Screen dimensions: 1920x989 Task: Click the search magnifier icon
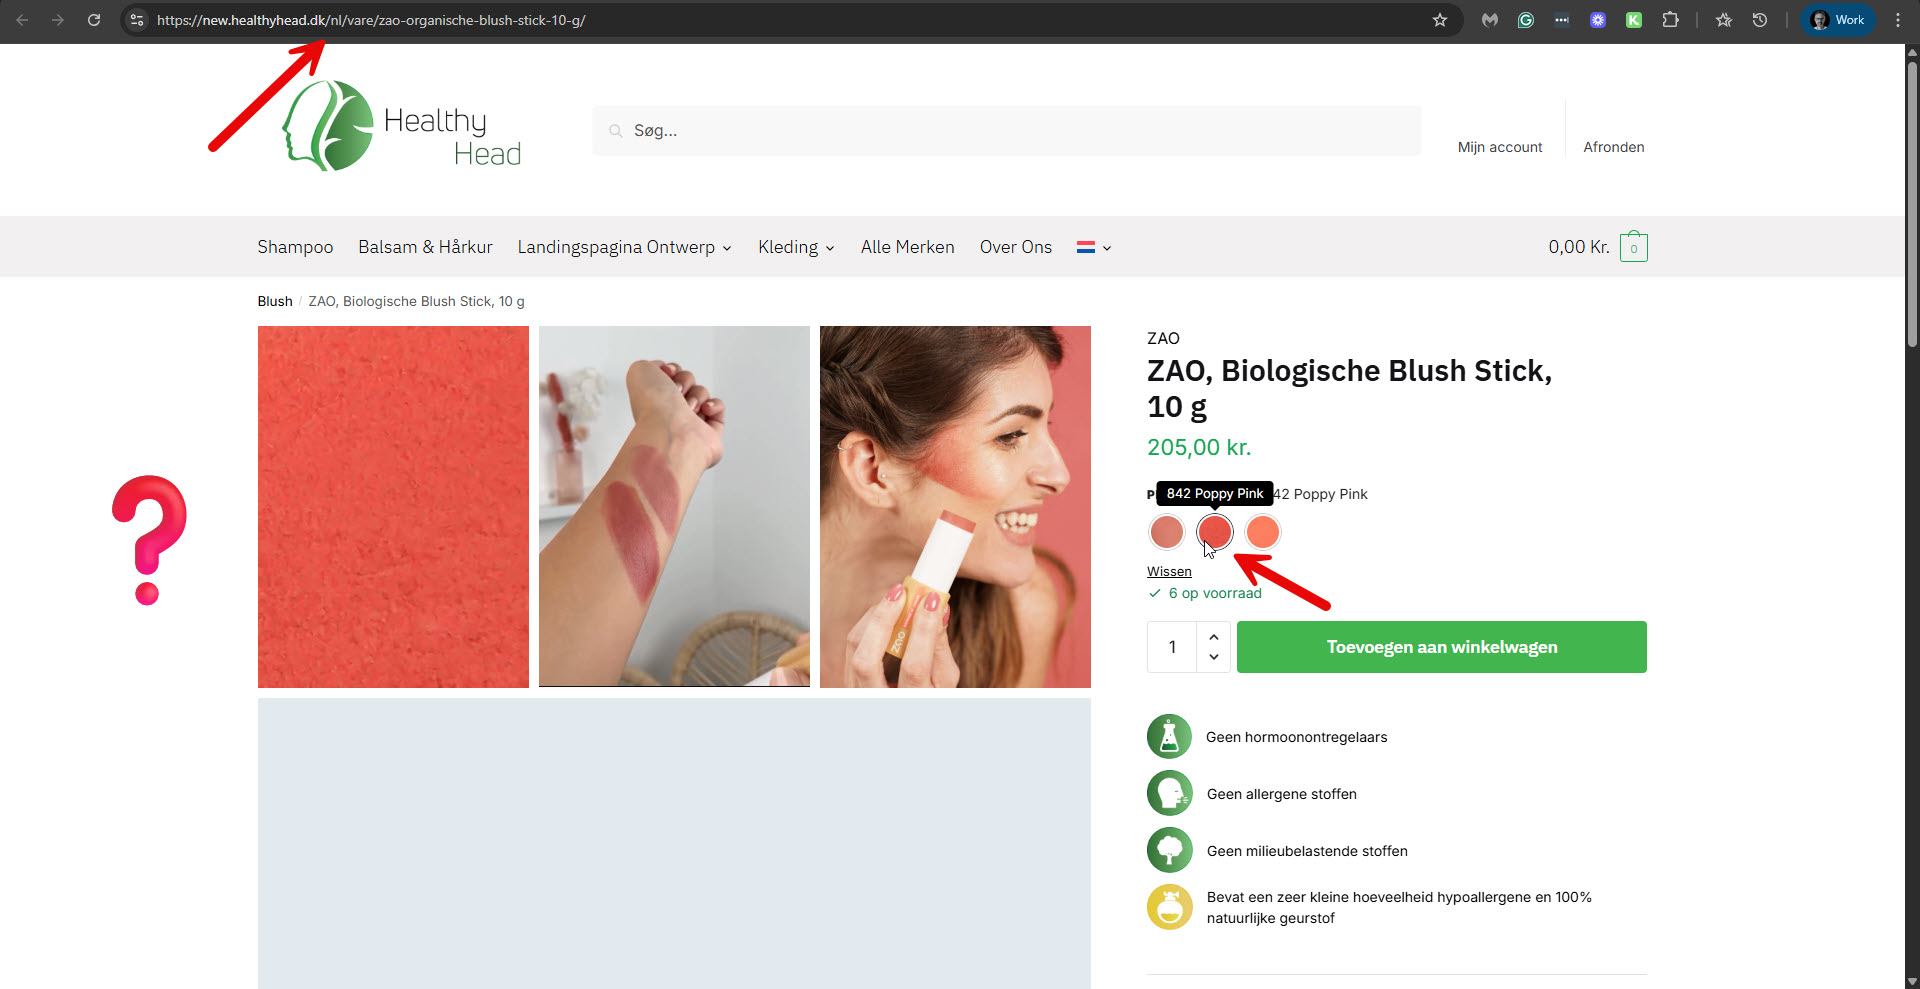tap(616, 131)
